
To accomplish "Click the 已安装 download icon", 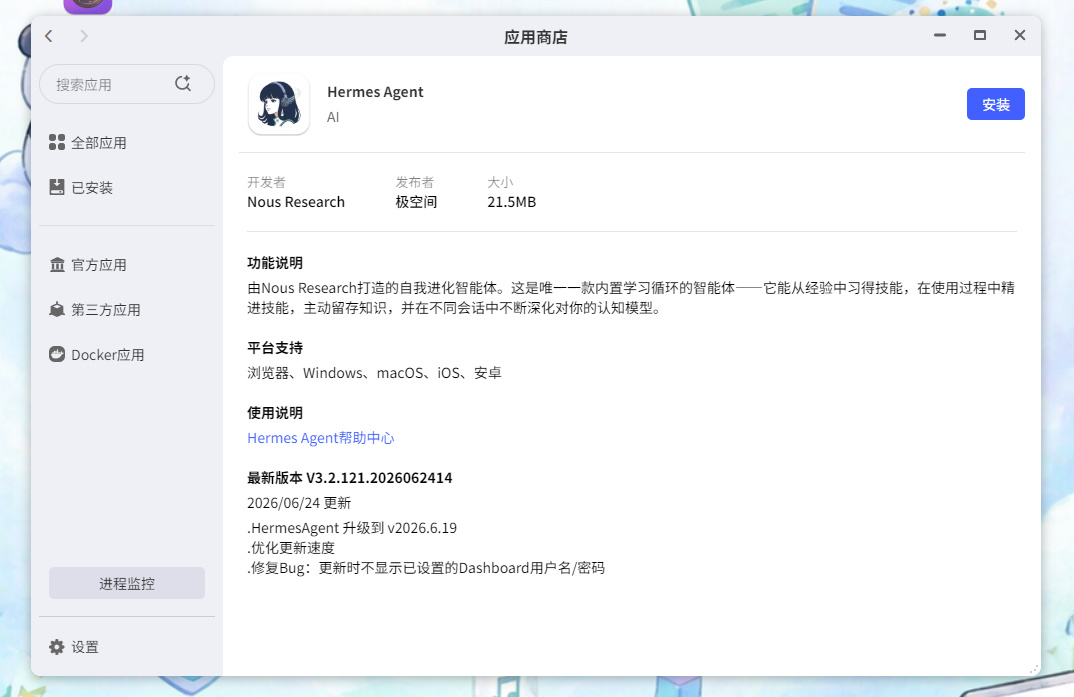I will [x=57, y=187].
